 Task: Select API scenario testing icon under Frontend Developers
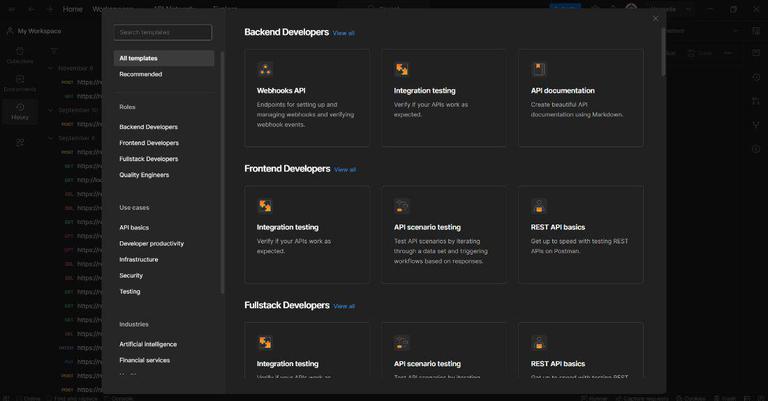[x=402, y=206]
